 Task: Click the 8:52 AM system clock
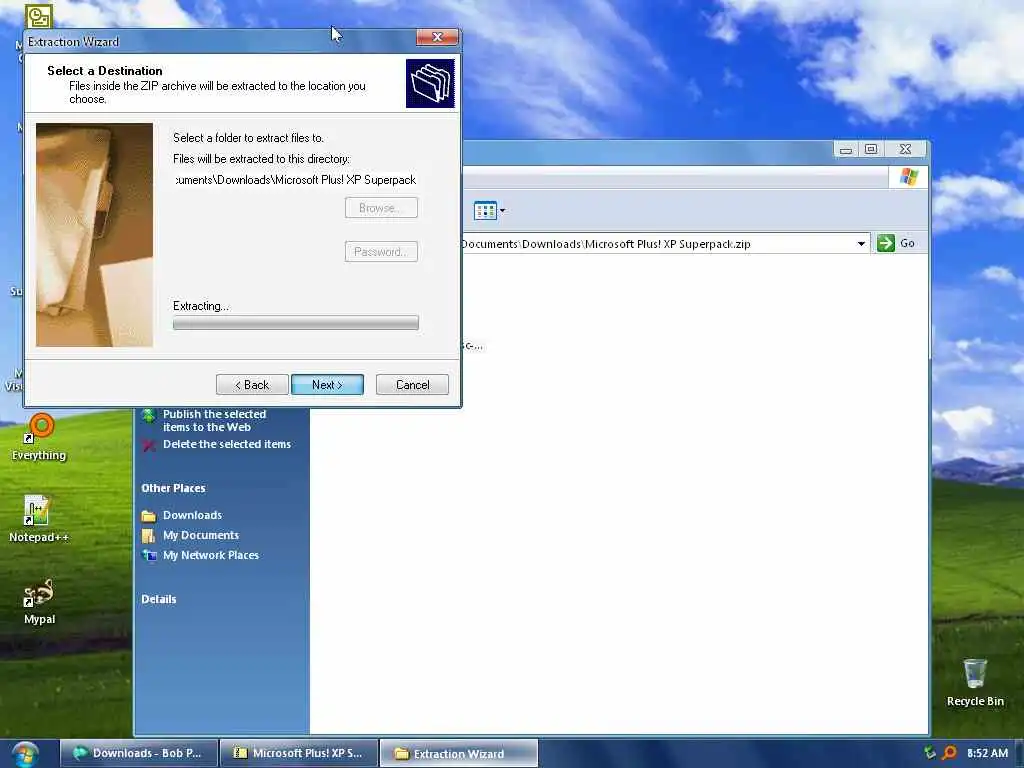(x=987, y=753)
